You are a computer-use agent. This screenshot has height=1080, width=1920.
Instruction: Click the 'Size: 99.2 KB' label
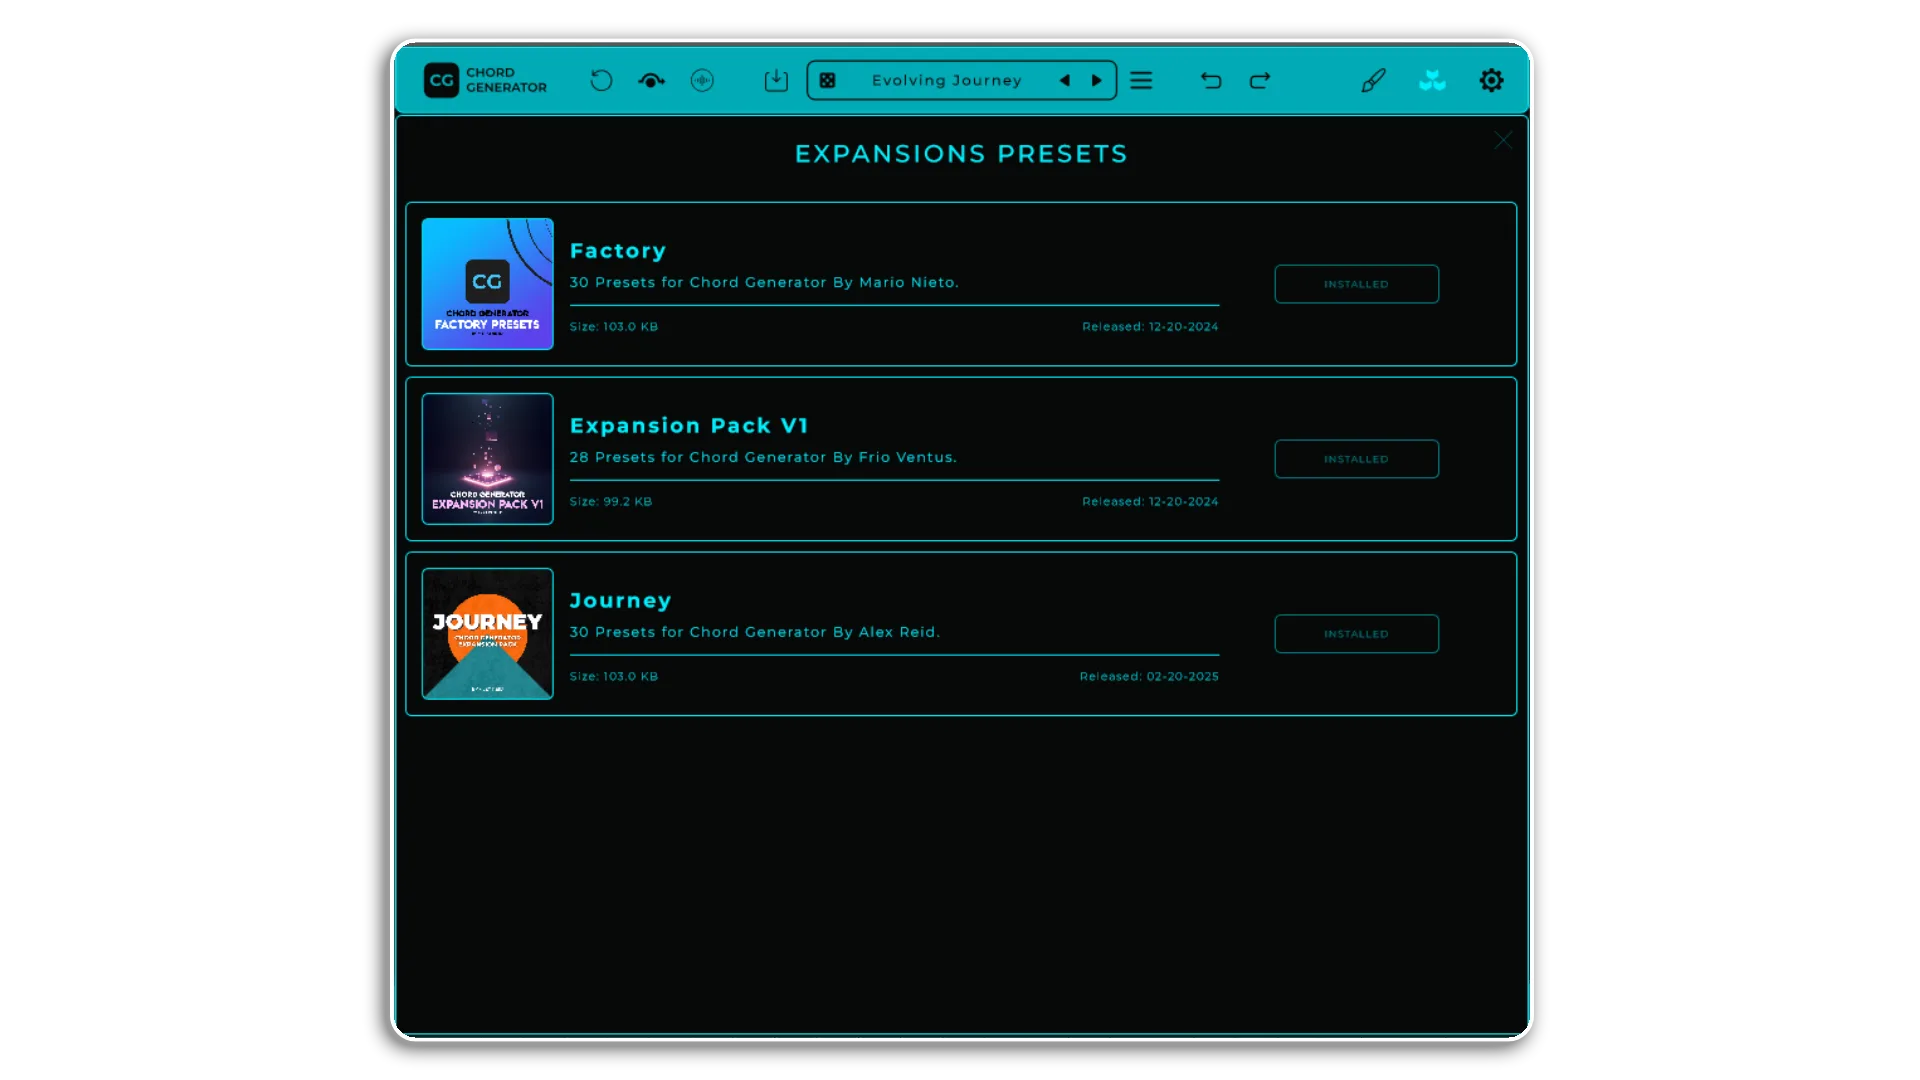click(x=611, y=502)
